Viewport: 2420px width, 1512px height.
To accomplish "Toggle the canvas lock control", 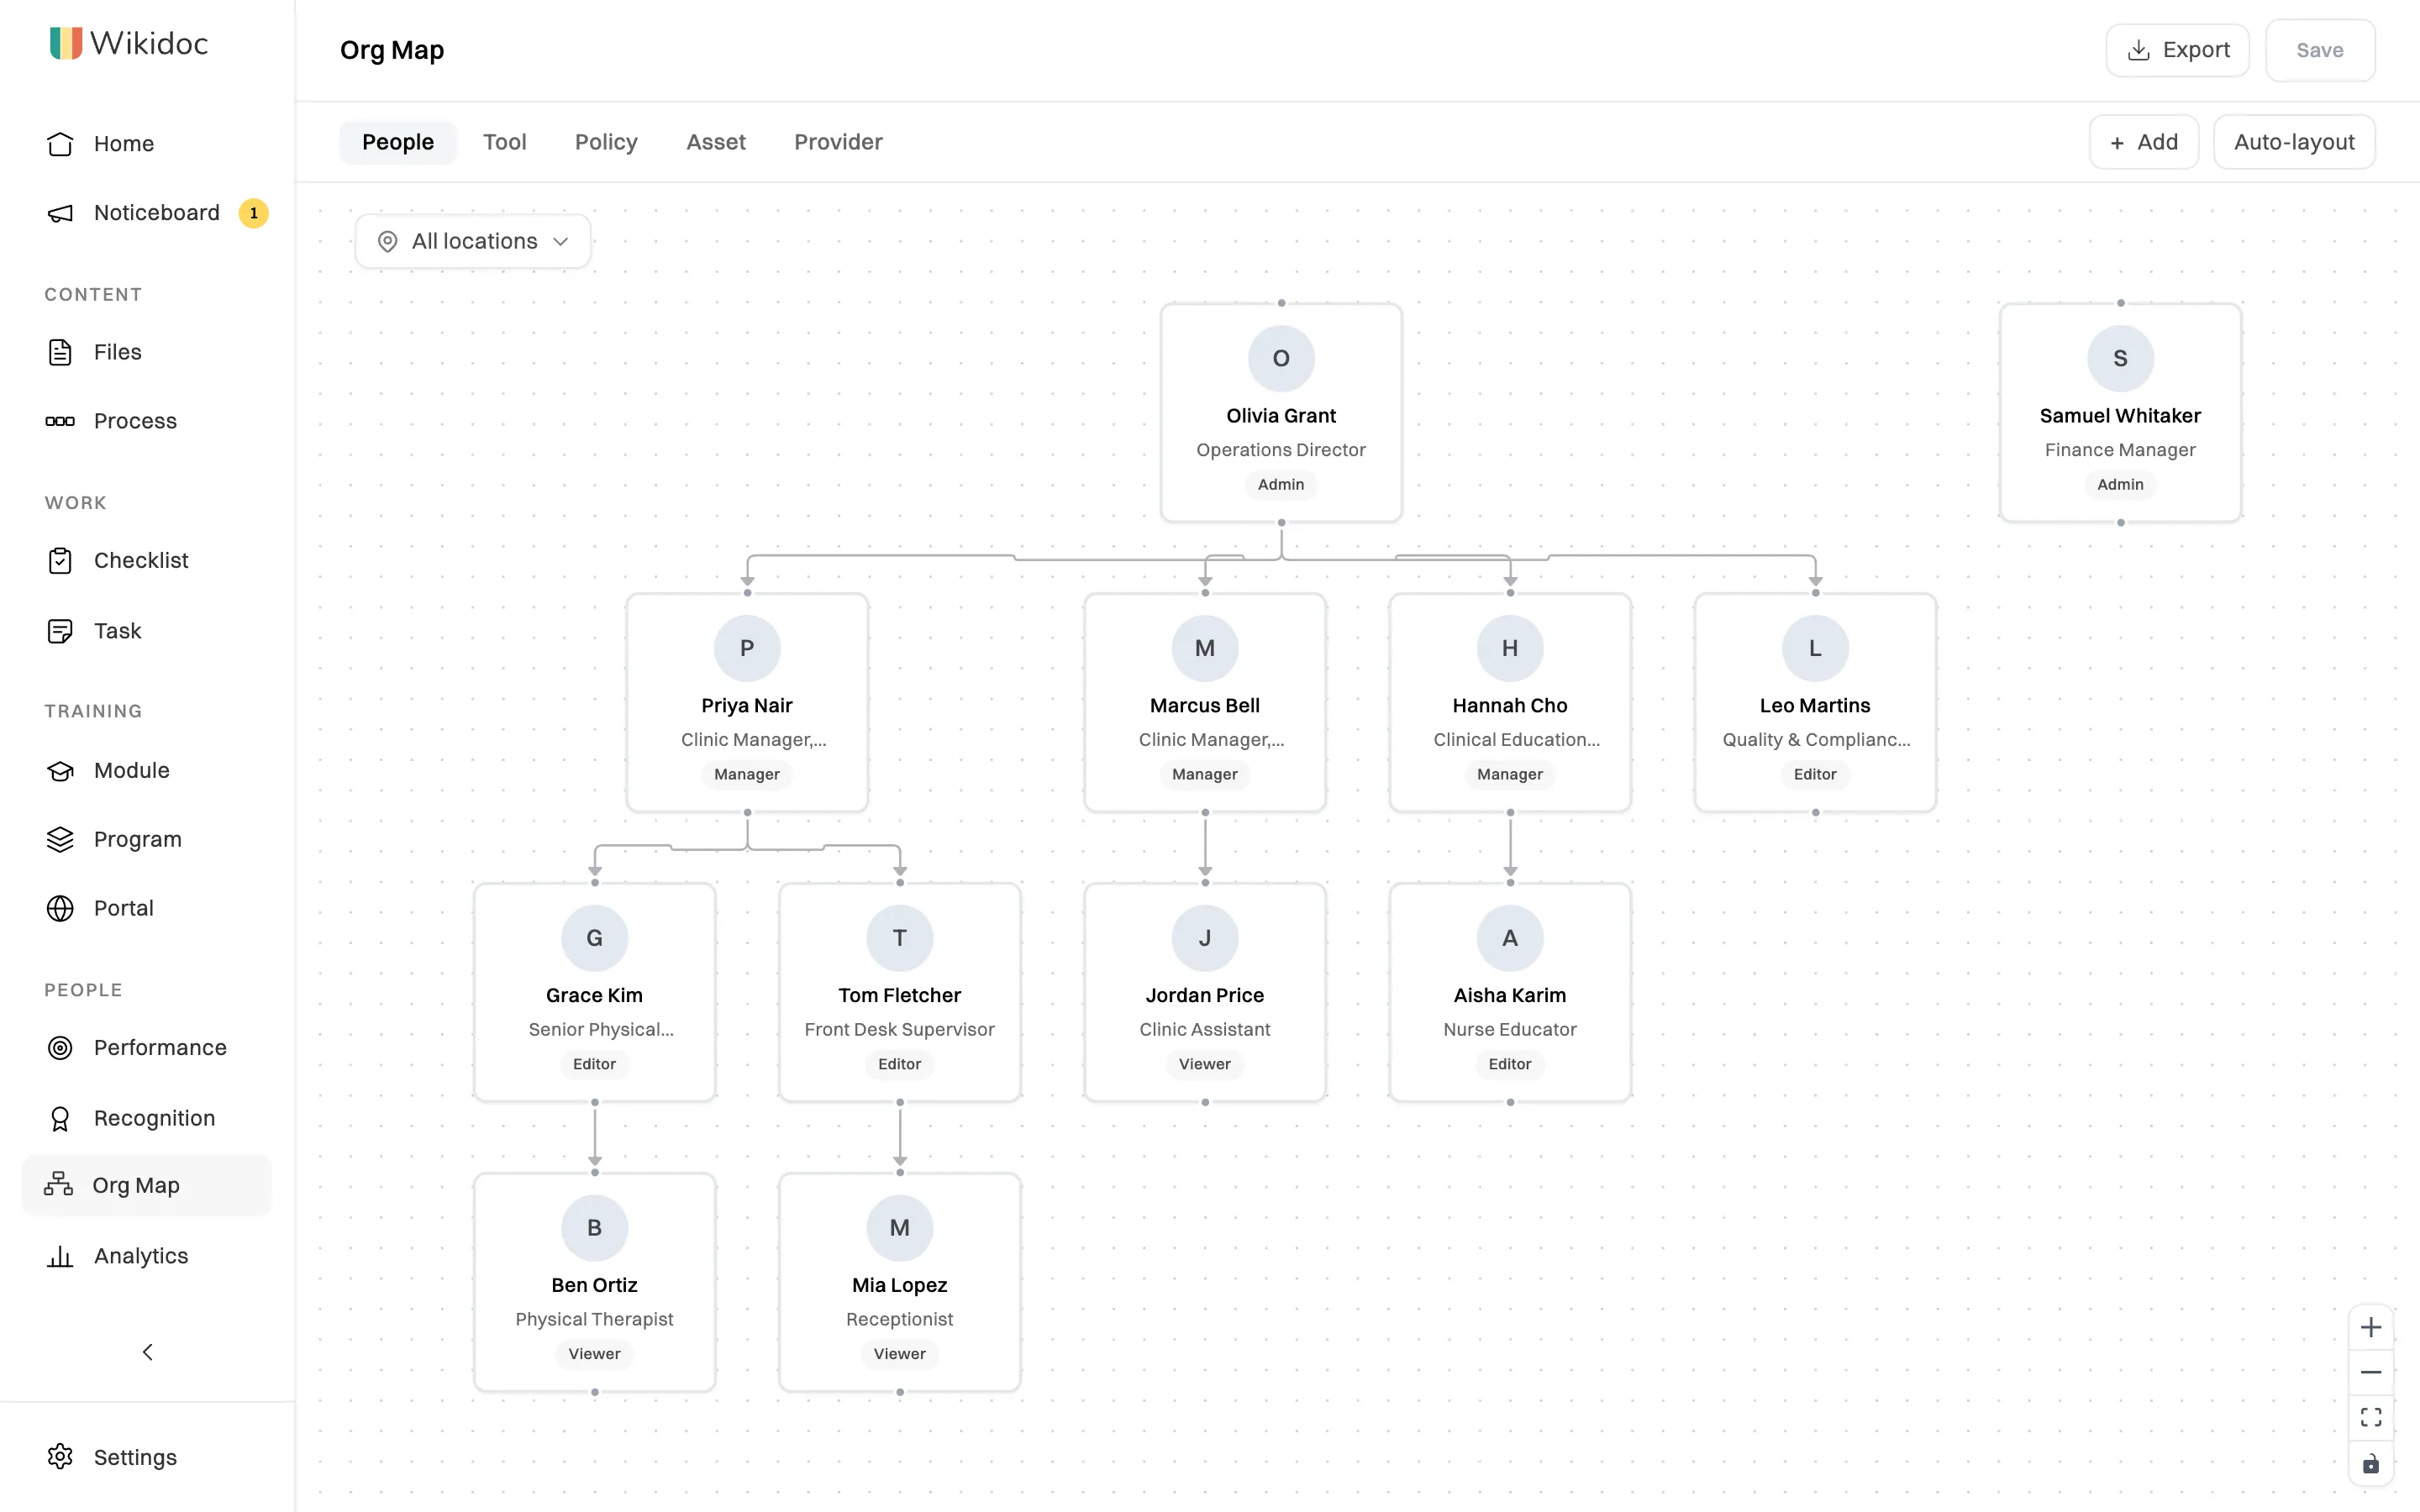I will 2370,1464.
